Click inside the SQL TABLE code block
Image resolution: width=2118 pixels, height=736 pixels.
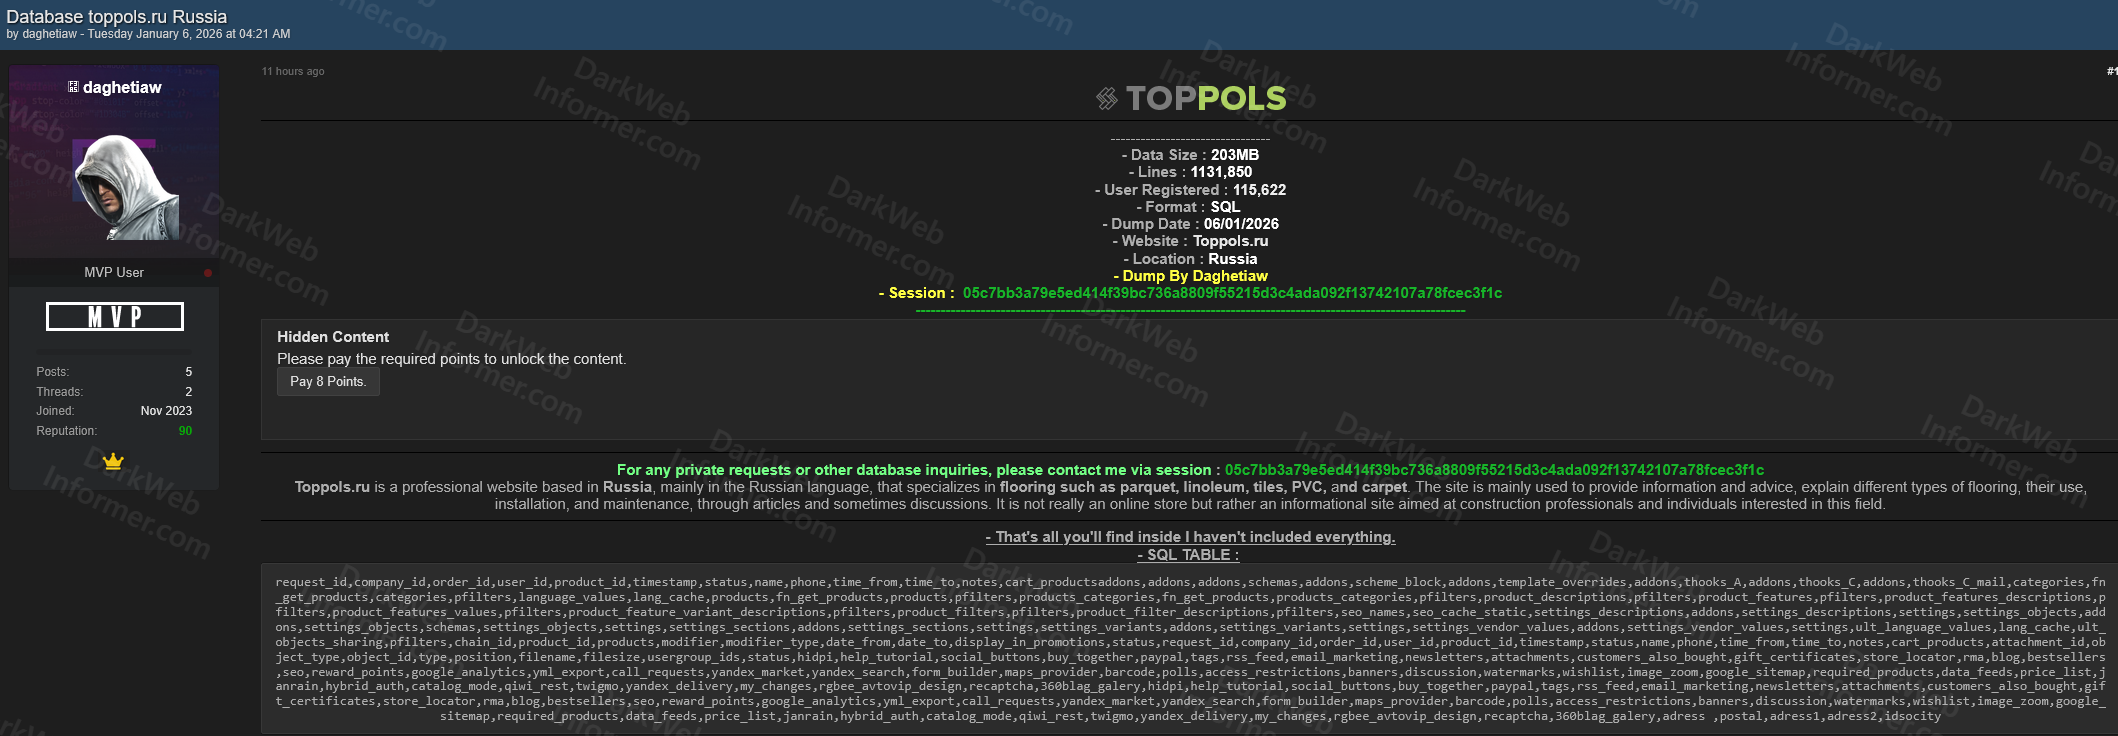click(1190, 649)
